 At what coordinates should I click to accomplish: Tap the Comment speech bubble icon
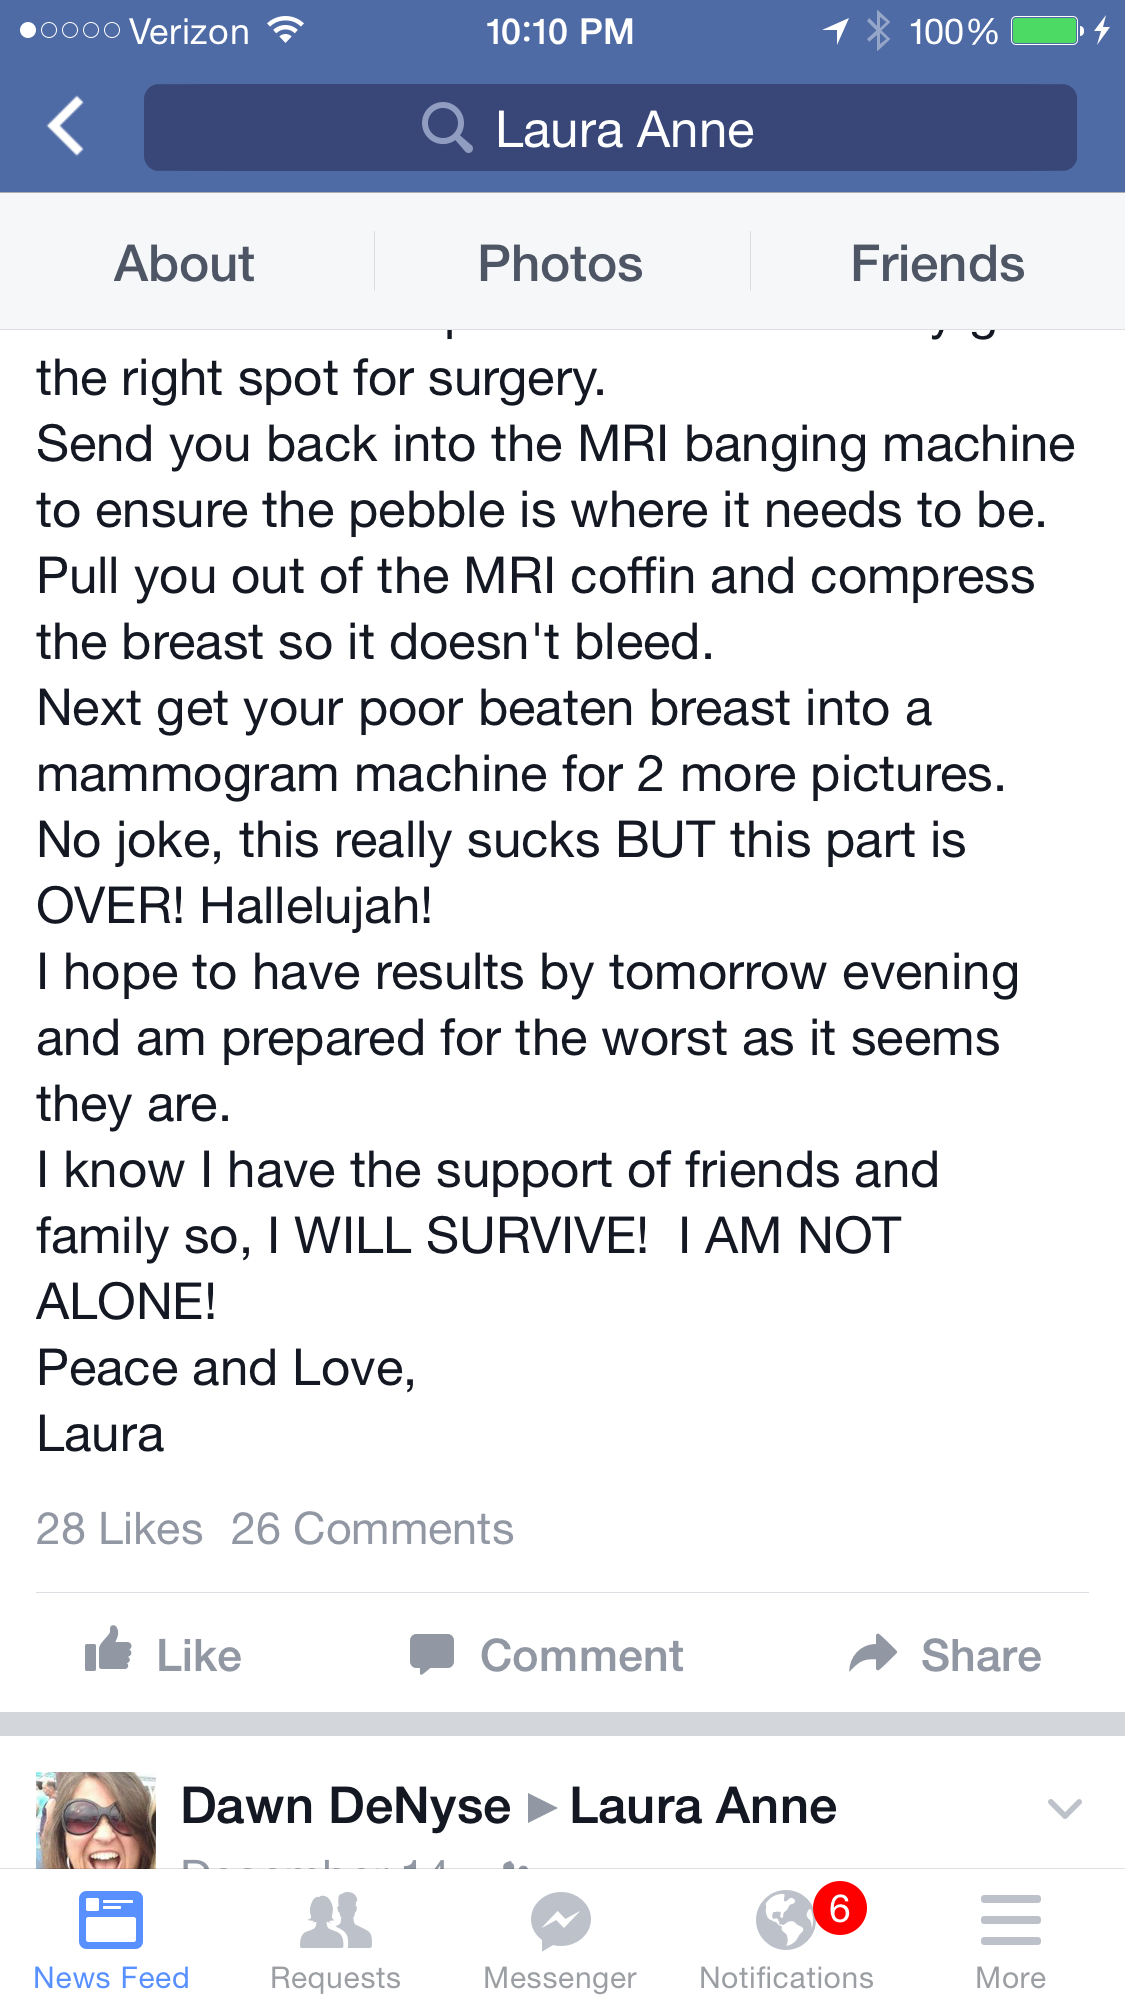coord(432,1654)
